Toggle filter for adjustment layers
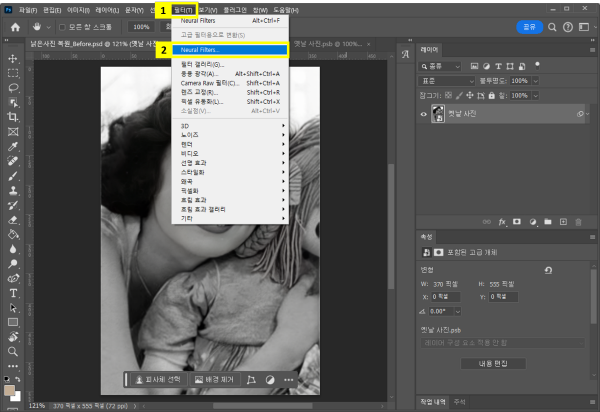600x412 pixels. click(486, 66)
